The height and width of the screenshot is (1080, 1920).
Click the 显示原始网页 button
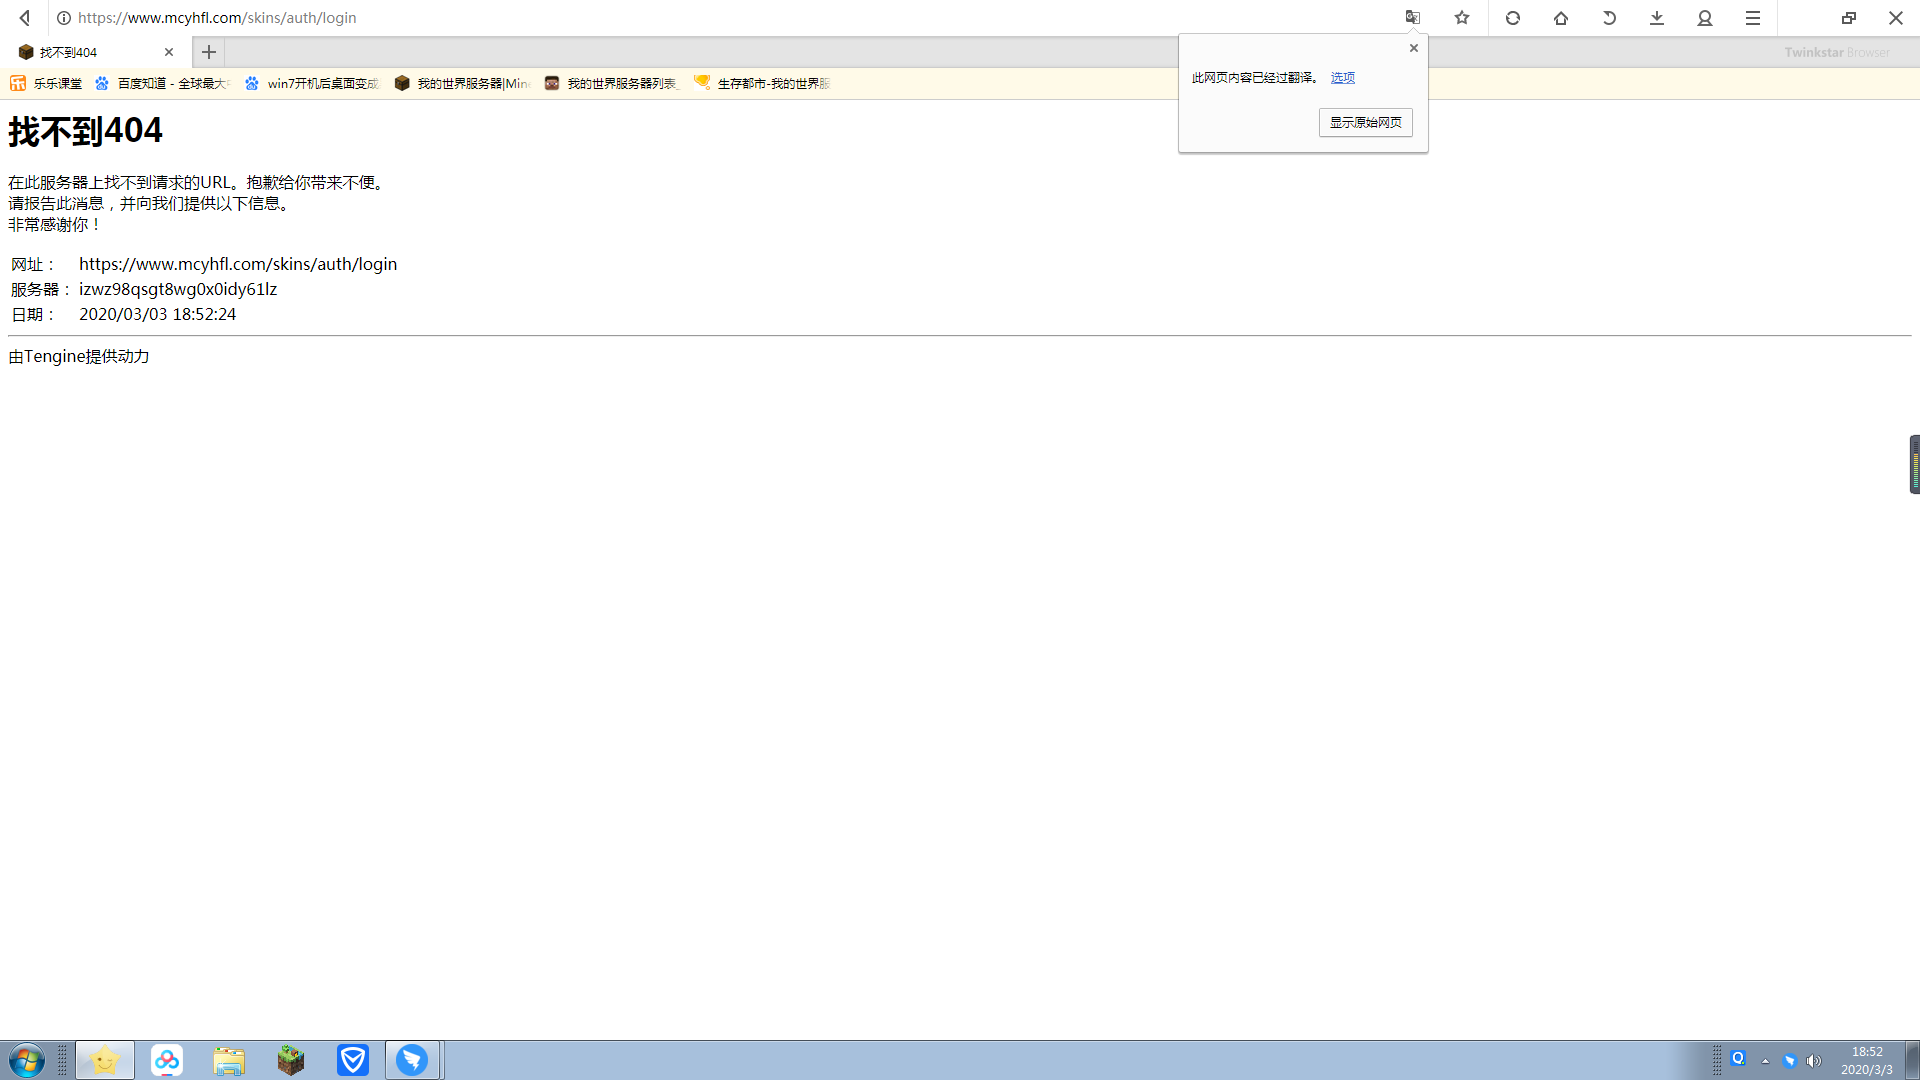(1365, 122)
